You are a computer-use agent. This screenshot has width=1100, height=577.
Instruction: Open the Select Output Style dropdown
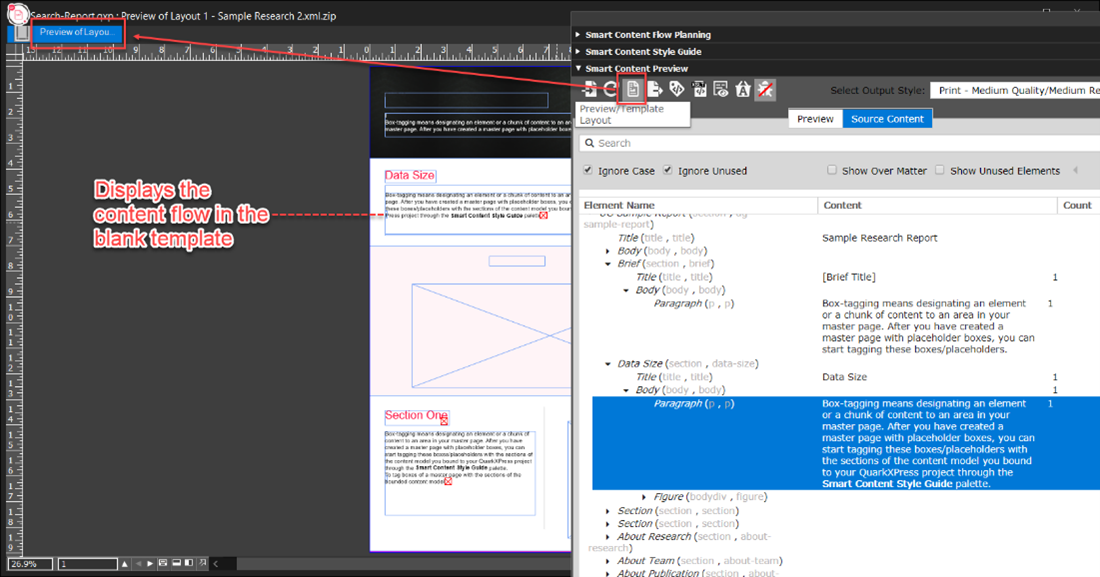[x=1014, y=91]
